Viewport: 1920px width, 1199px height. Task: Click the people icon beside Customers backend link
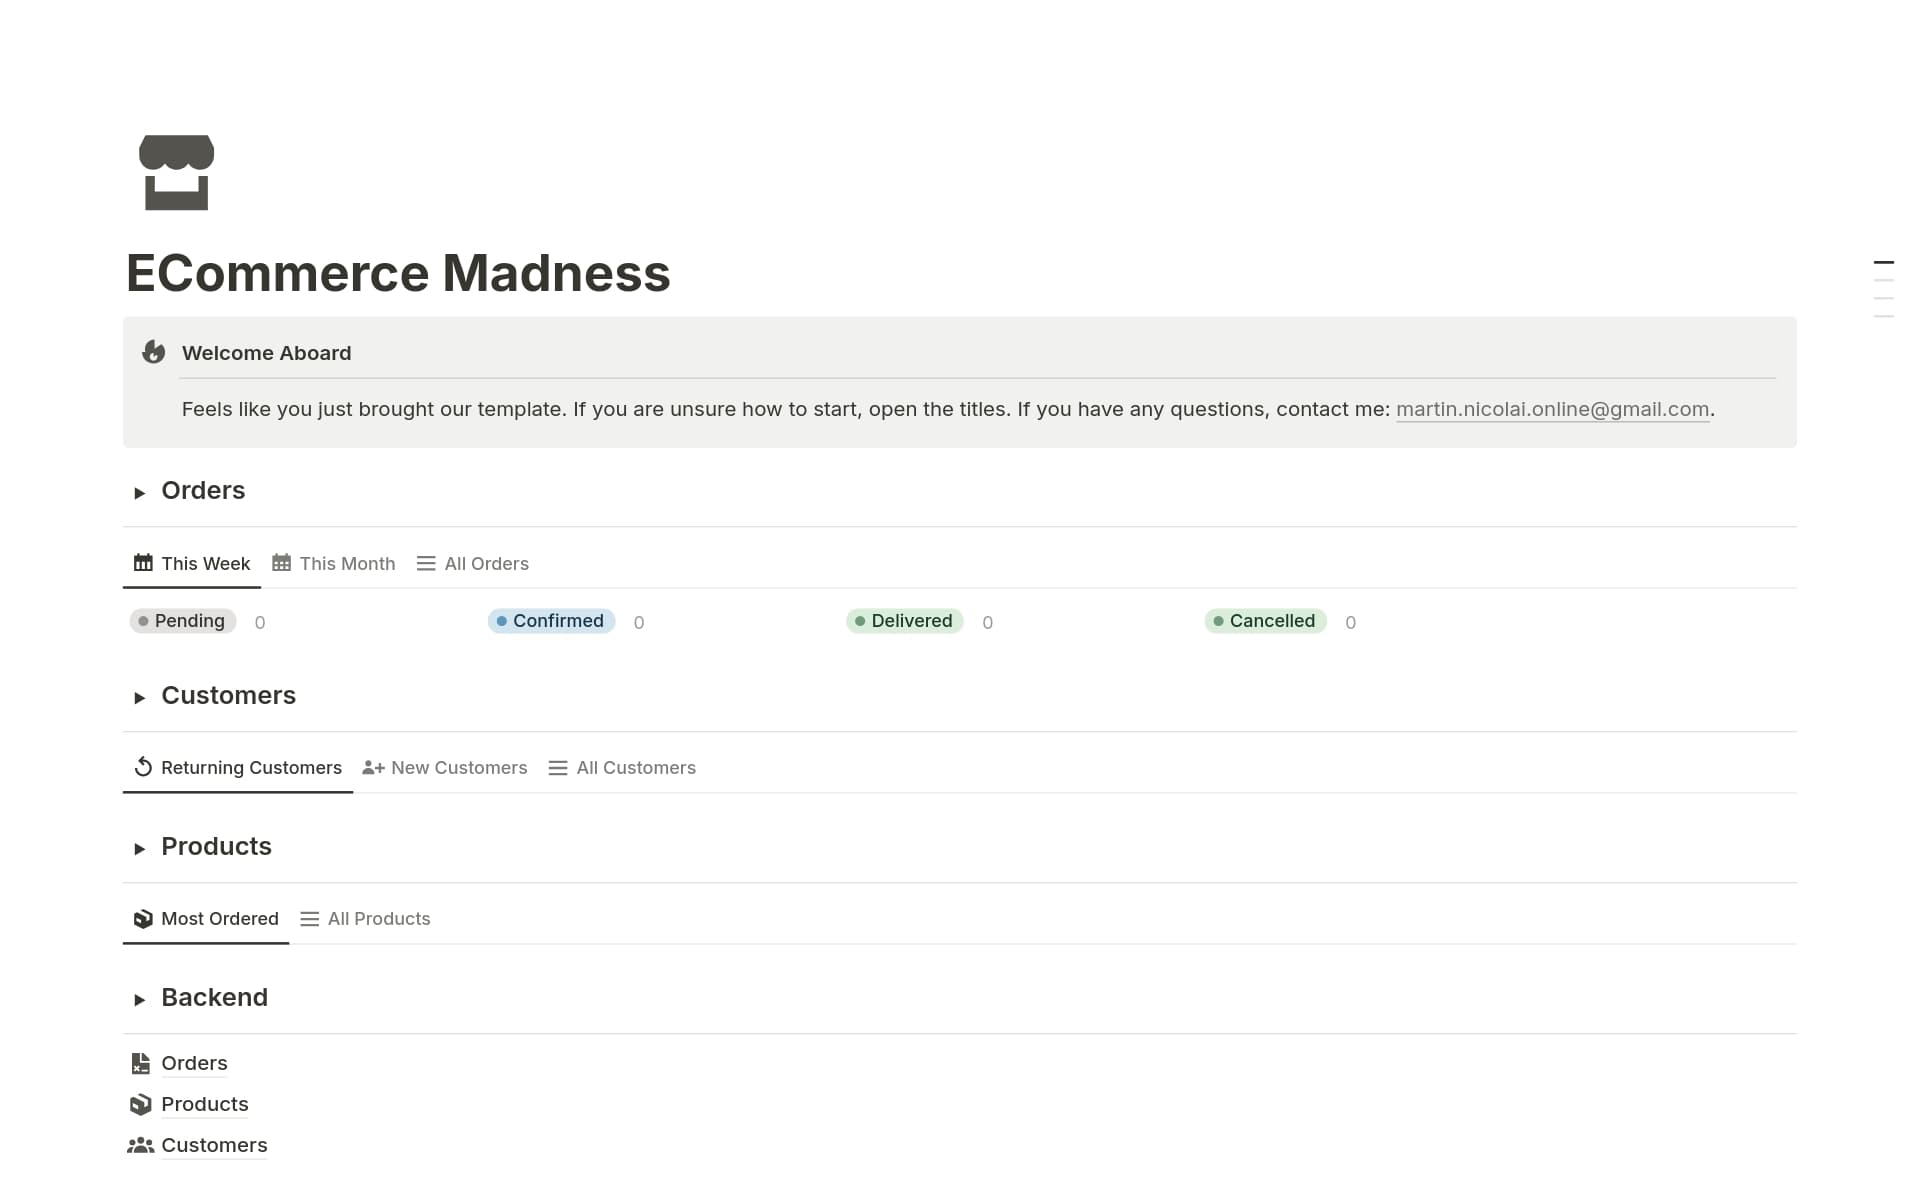(141, 1145)
